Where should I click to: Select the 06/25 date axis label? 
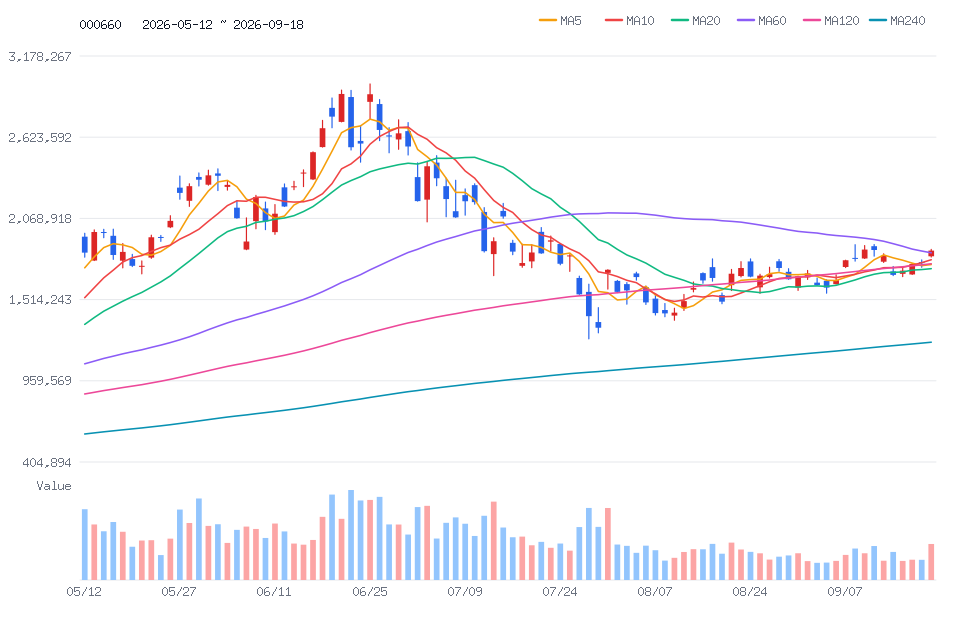tap(370, 592)
